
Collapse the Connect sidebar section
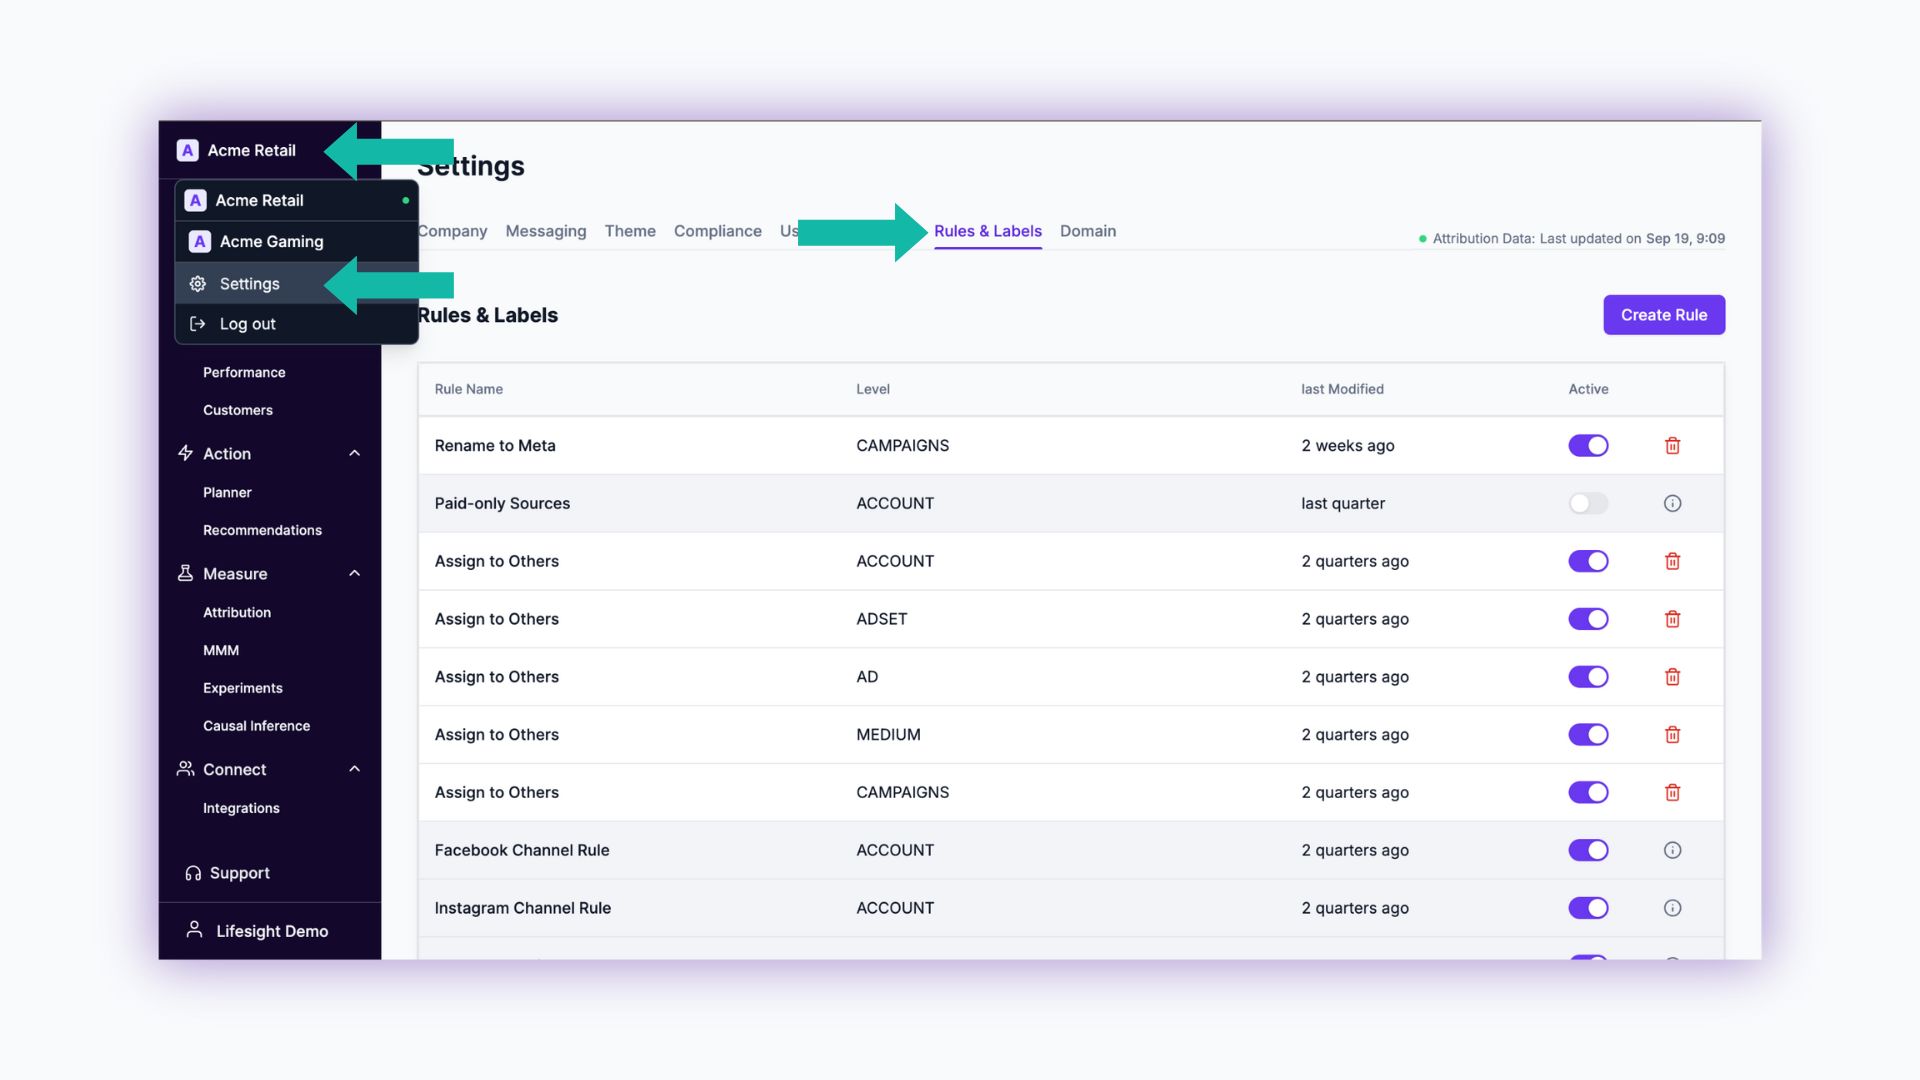[354, 769]
